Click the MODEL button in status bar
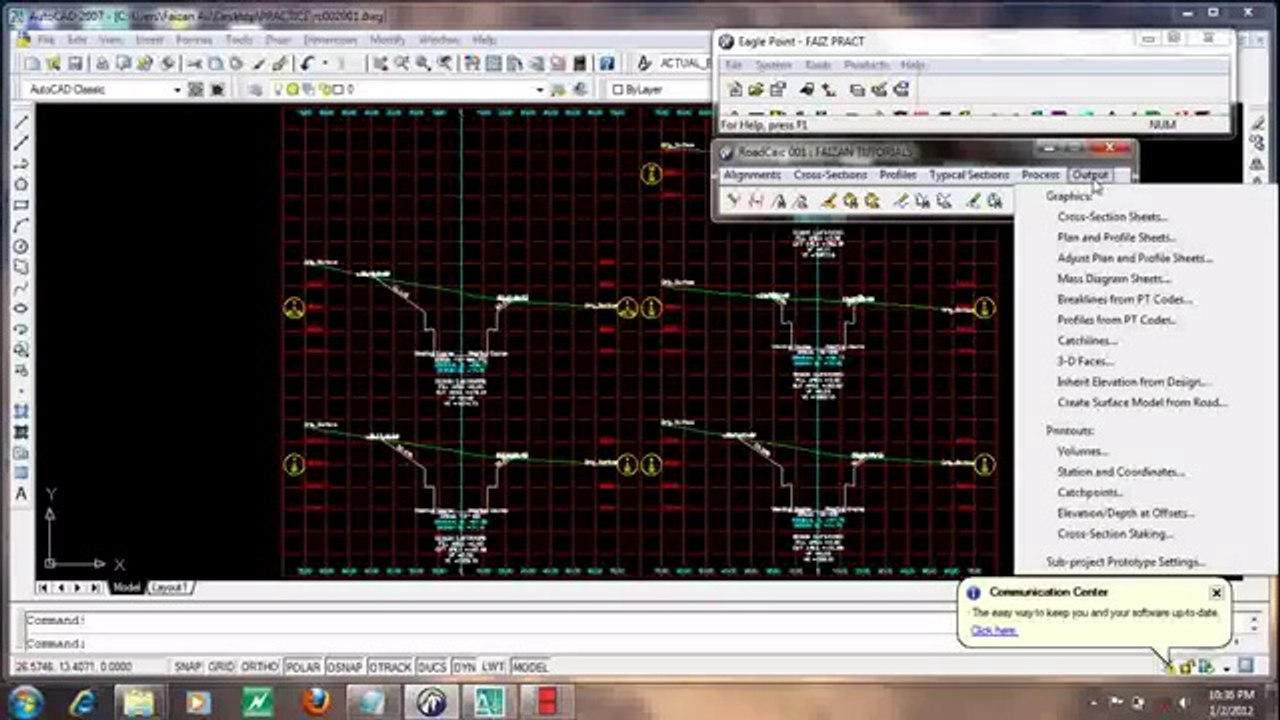The height and width of the screenshot is (720, 1280). point(530,667)
